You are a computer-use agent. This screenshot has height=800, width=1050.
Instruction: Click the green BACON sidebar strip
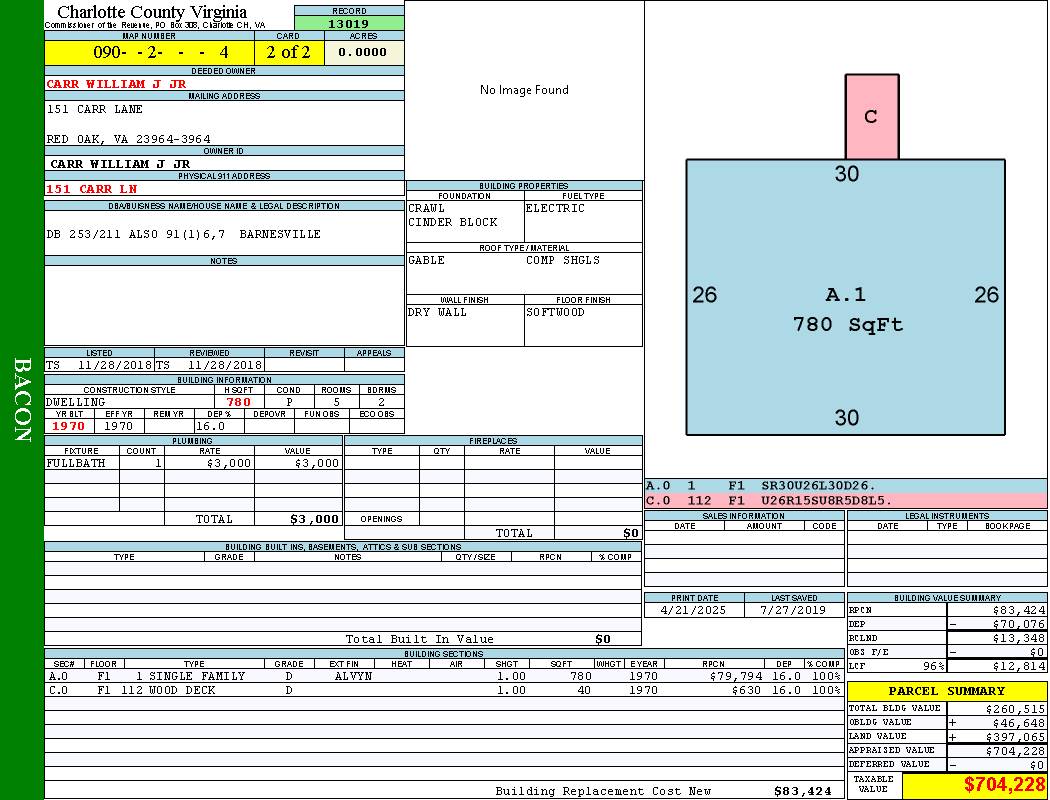click(22, 400)
